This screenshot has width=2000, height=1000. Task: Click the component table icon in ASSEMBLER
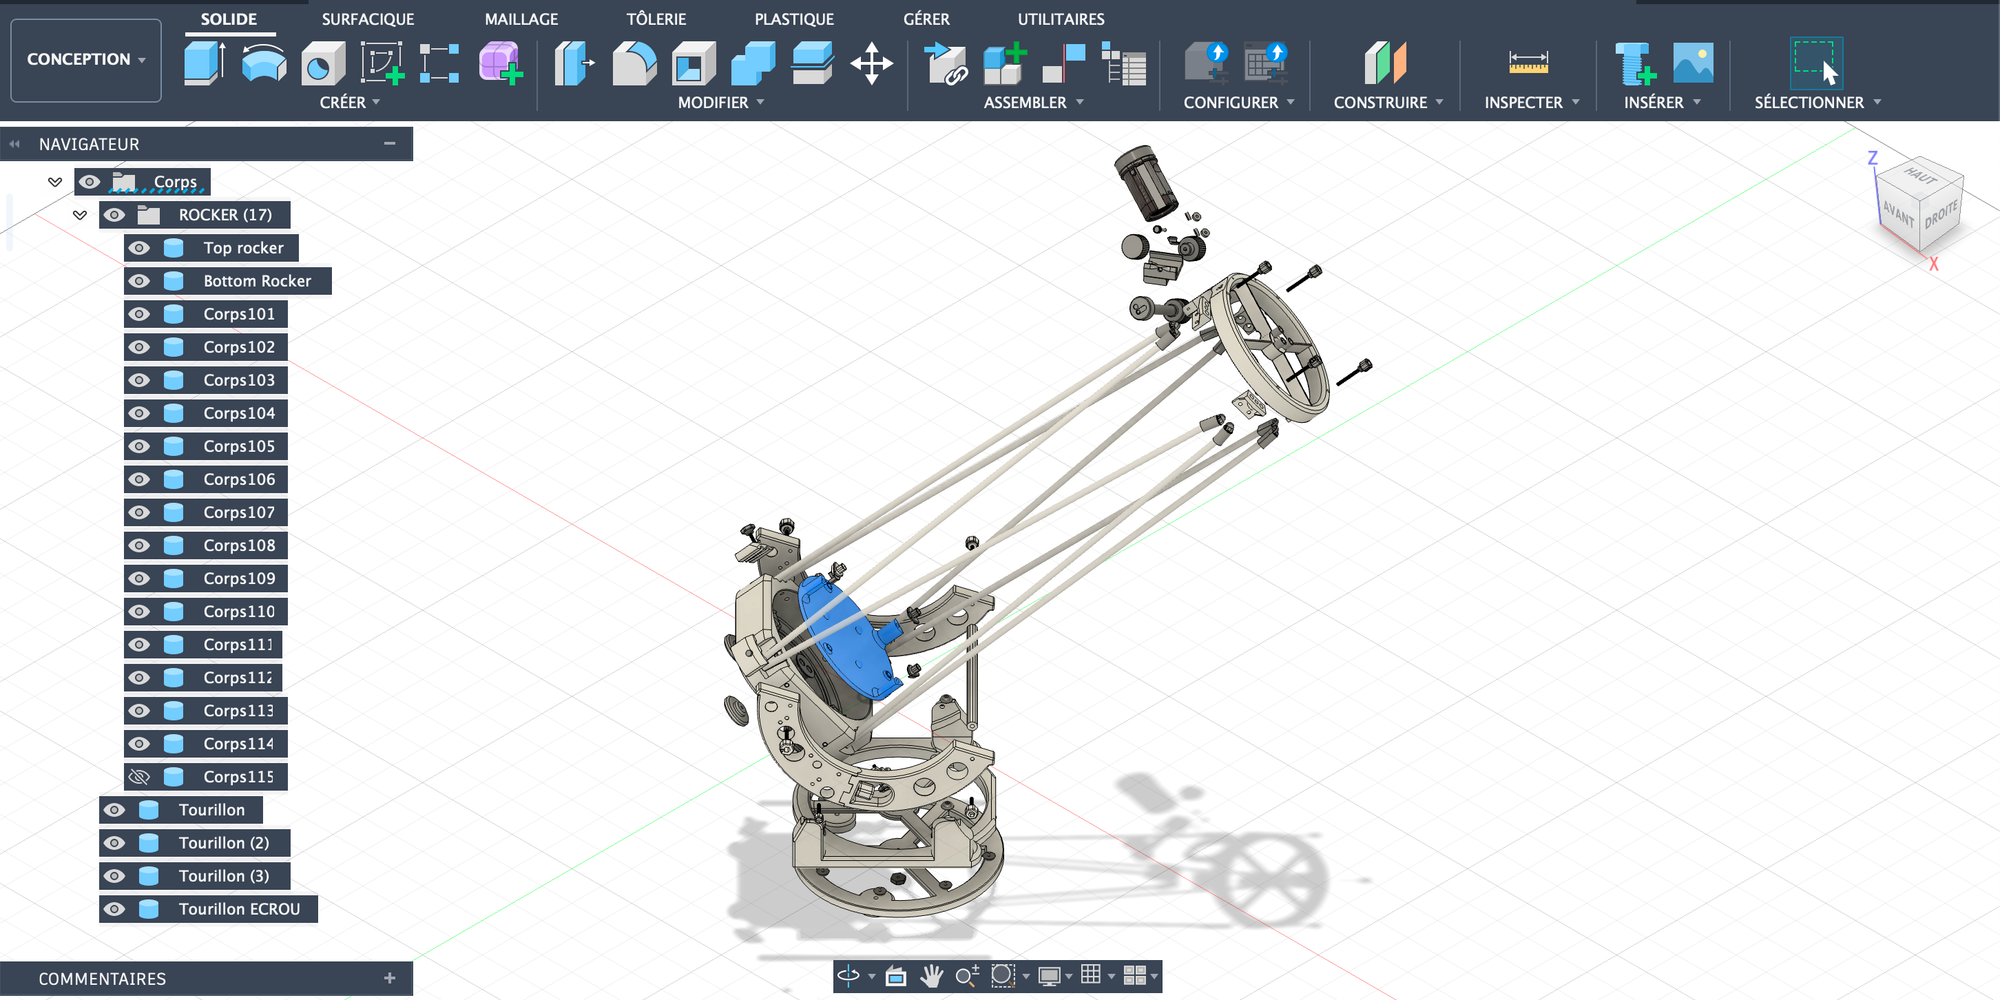(1124, 63)
